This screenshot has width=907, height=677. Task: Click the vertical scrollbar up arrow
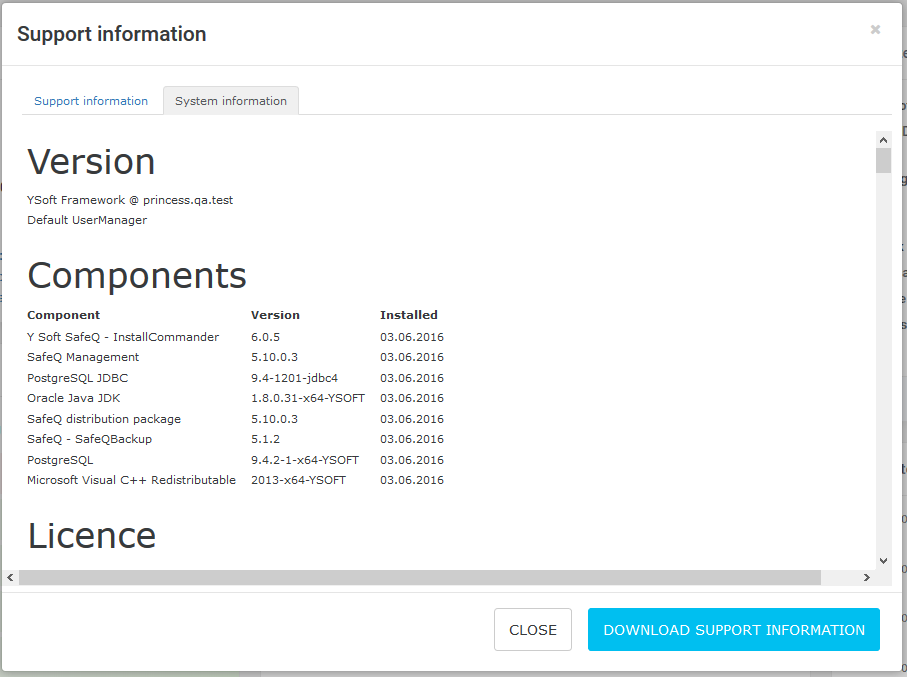883,139
